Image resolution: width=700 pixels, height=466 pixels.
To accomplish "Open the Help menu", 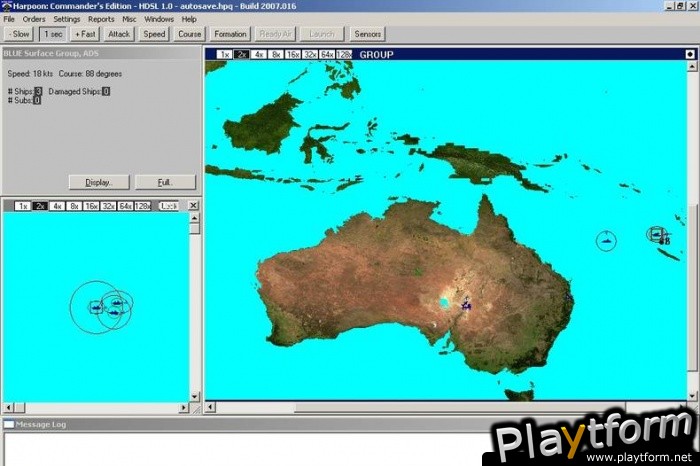I will pyautogui.click(x=189, y=19).
